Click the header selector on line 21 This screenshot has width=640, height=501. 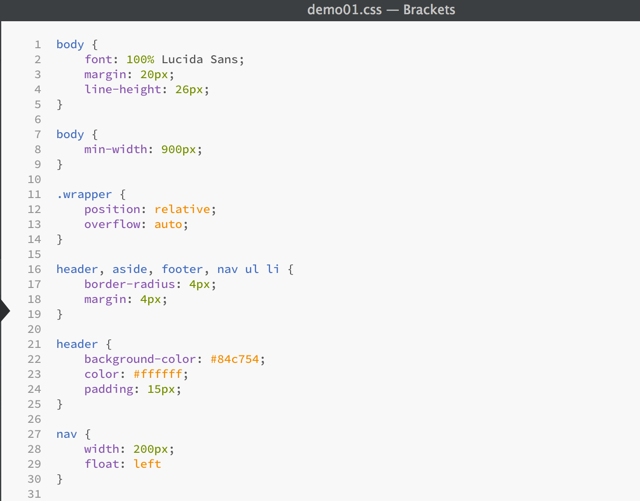pos(77,344)
